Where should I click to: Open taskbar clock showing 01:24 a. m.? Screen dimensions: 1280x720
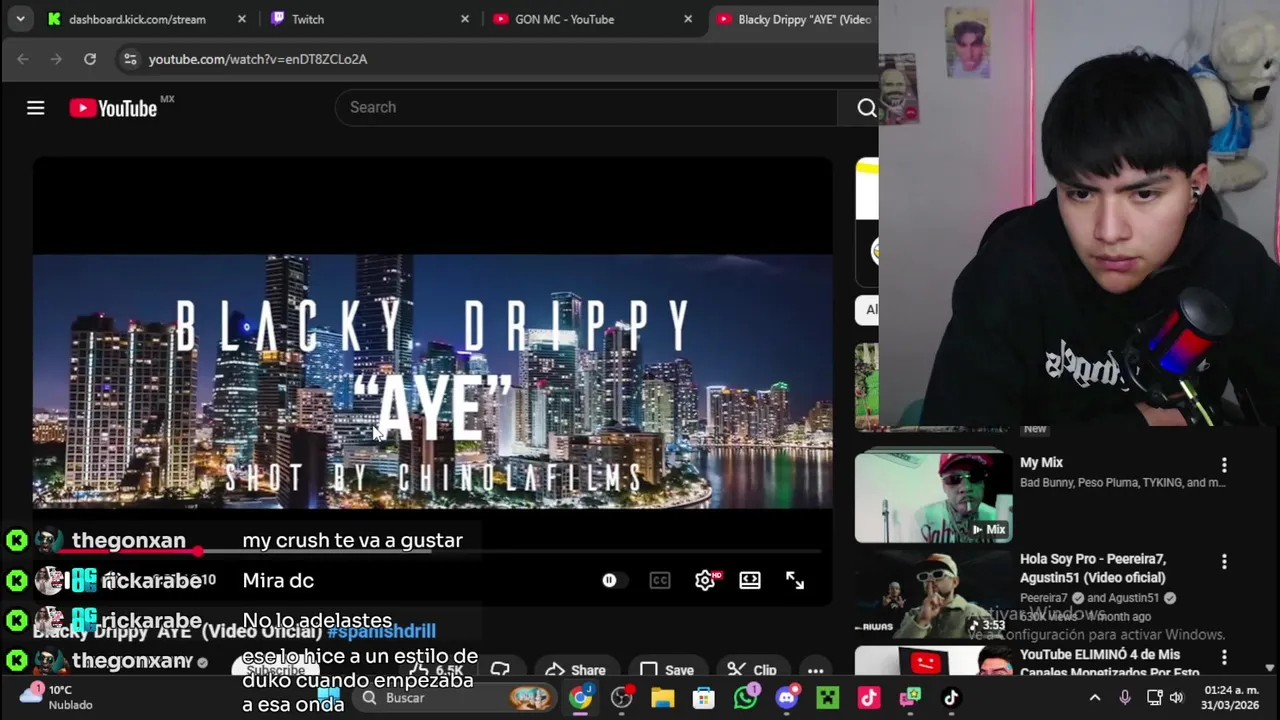coord(1231,697)
